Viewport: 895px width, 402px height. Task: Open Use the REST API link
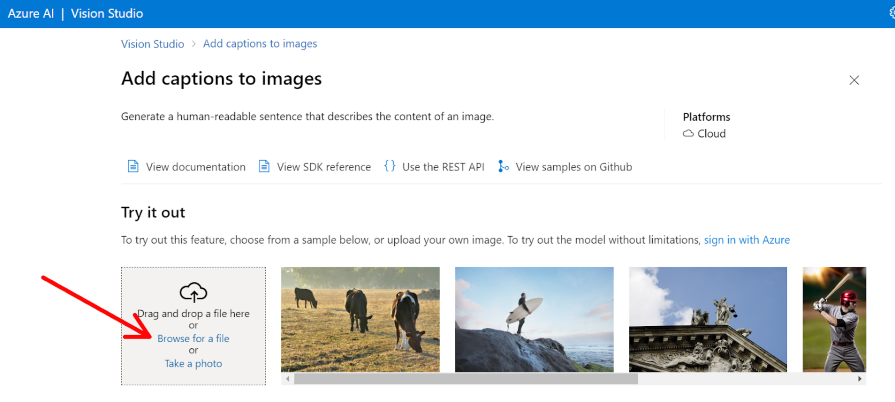coord(443,167)
